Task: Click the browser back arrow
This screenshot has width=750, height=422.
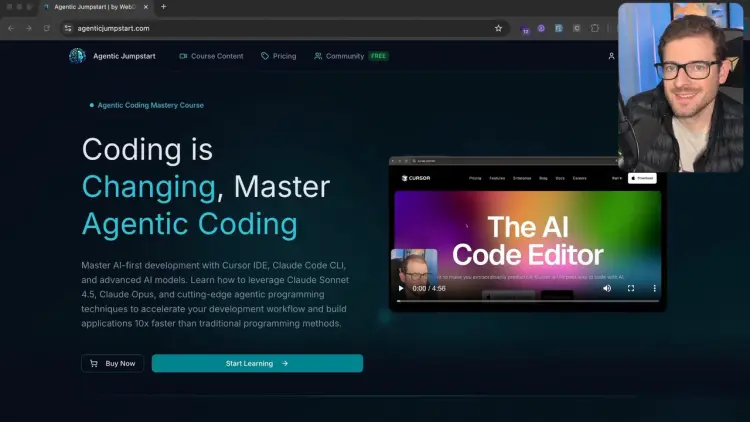Action: pyautogui.click(x=11, y=28)
